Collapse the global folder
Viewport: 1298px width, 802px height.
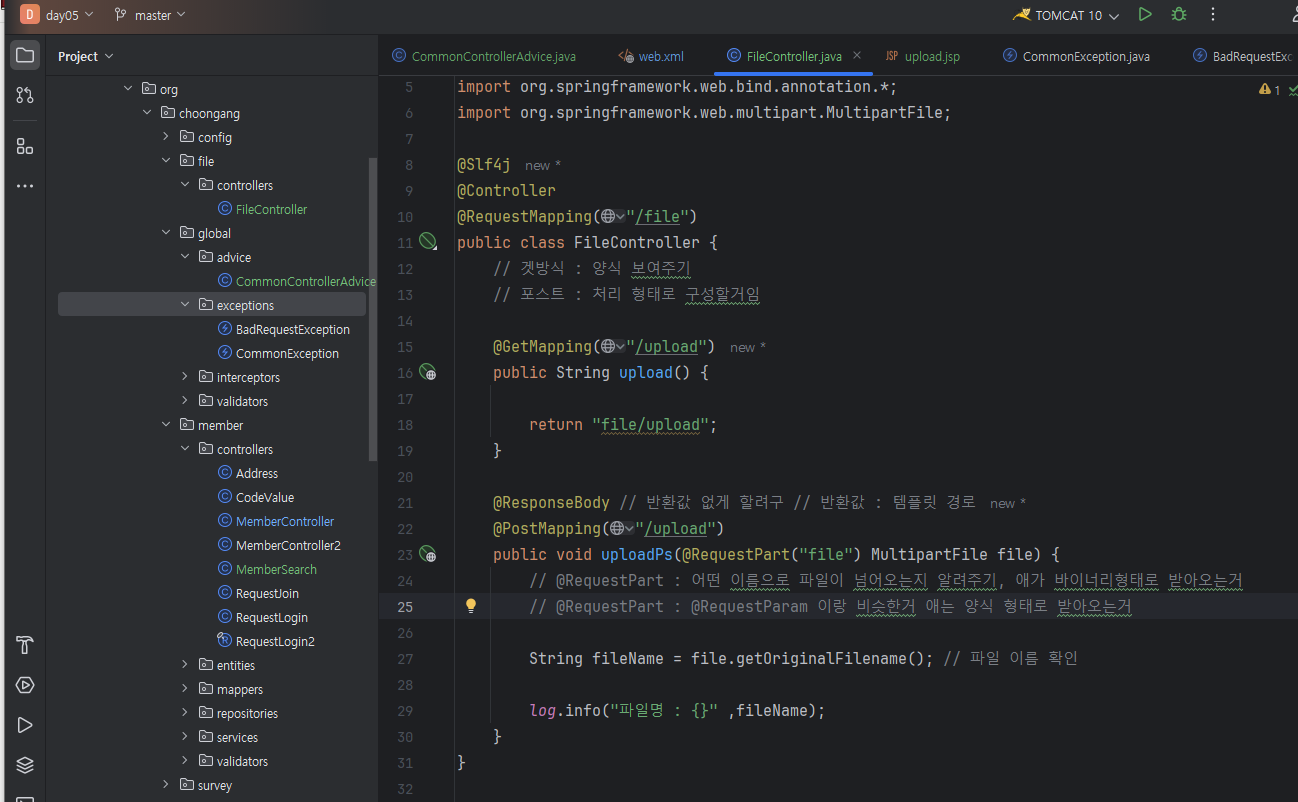pos(166,233)
